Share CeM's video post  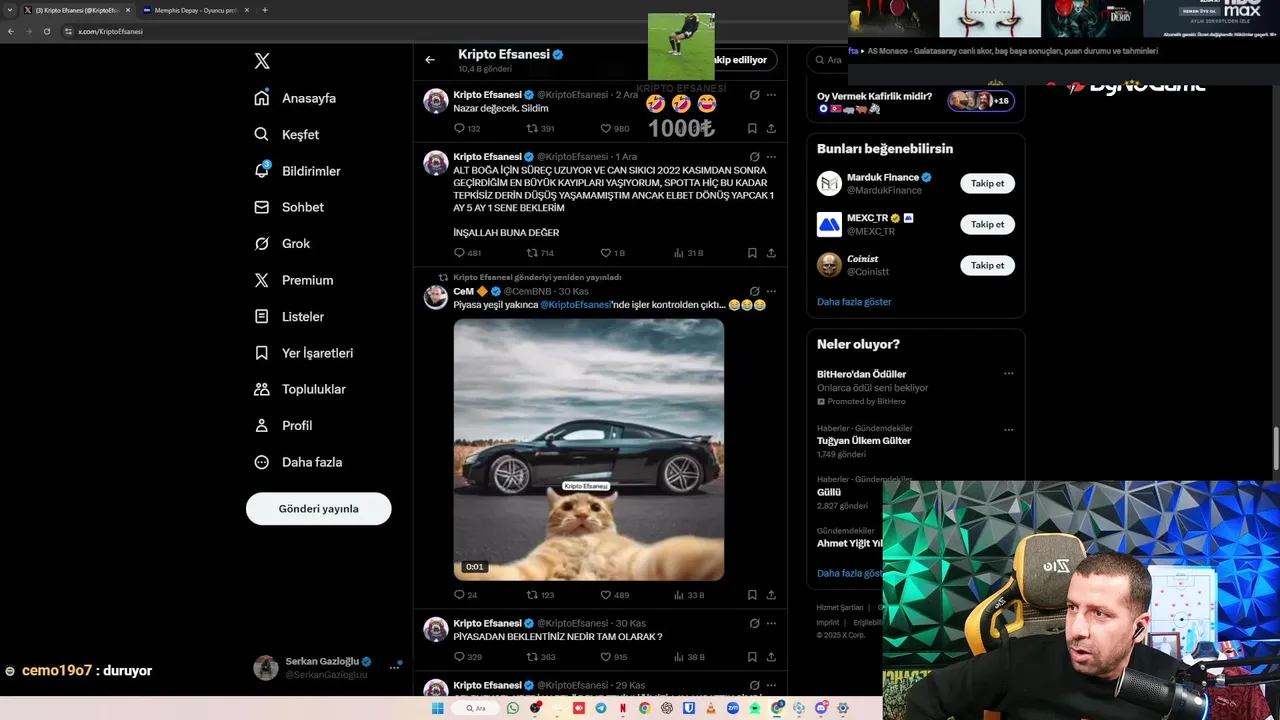(x=771, y=594)
